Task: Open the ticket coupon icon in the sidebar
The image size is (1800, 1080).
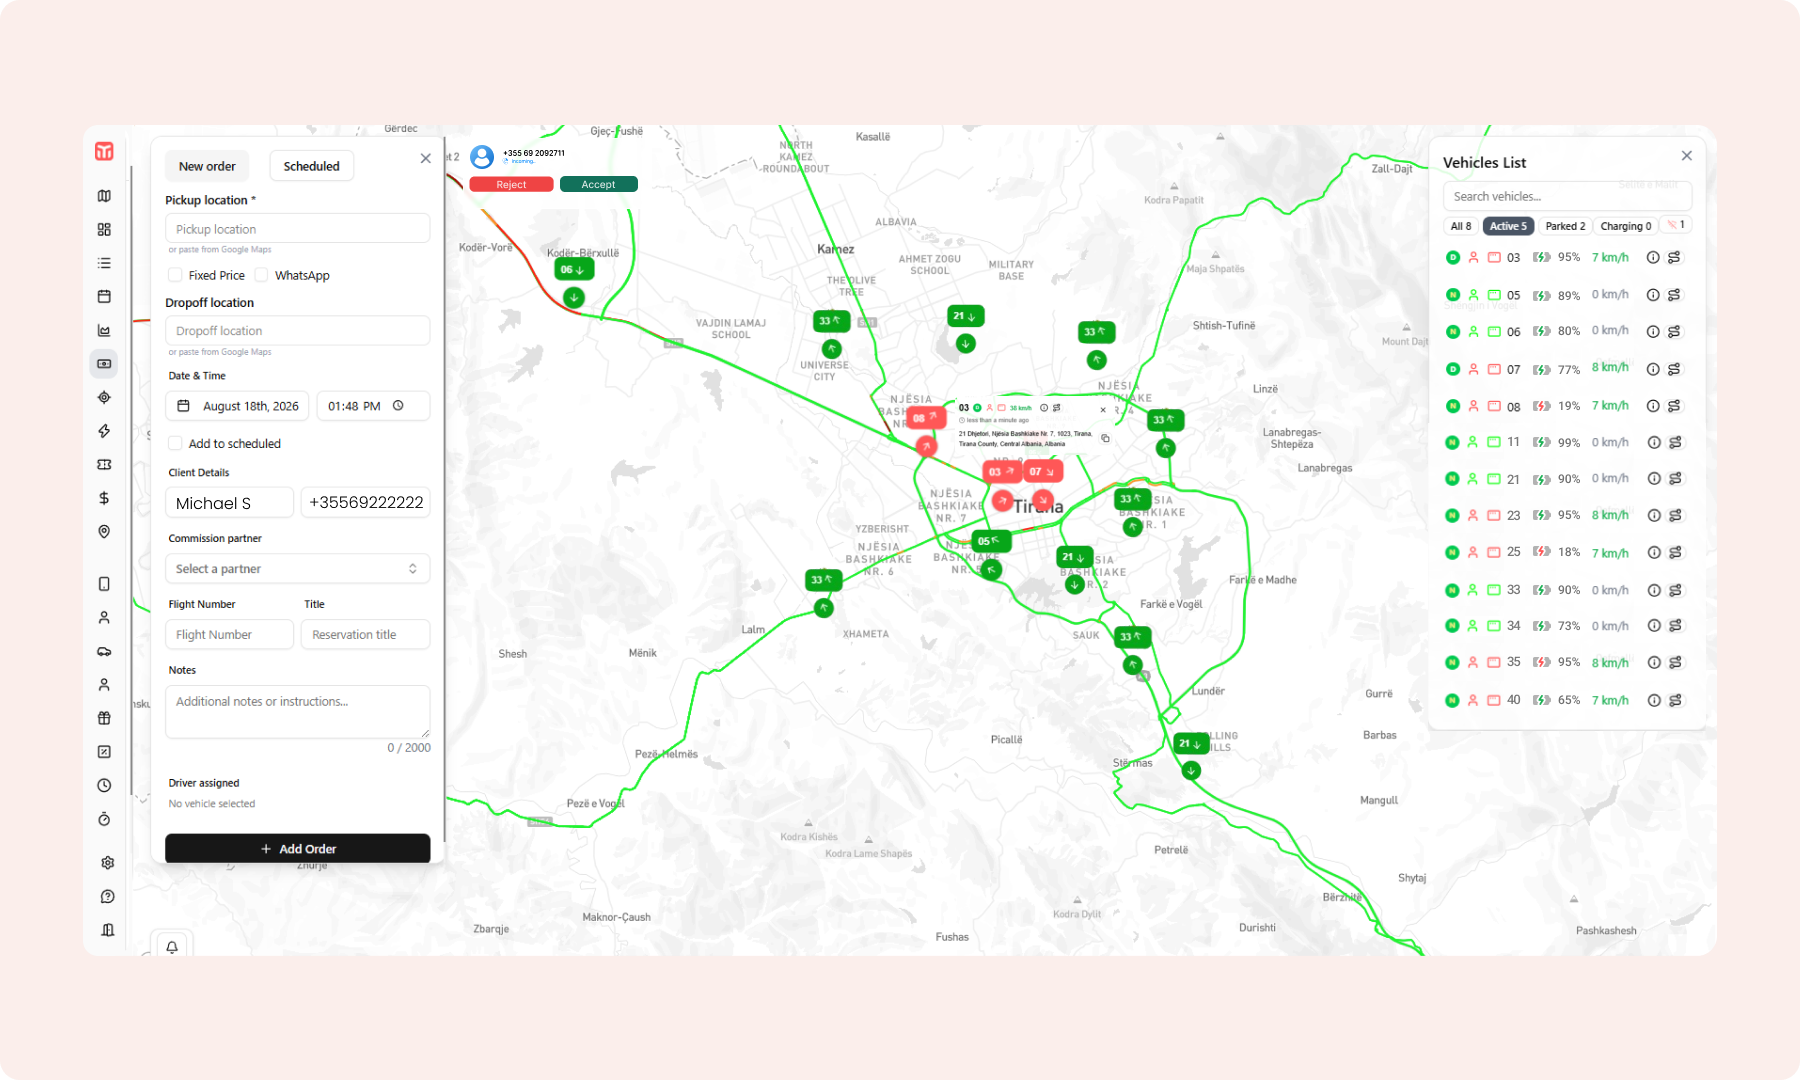Action: pos(104,464)
